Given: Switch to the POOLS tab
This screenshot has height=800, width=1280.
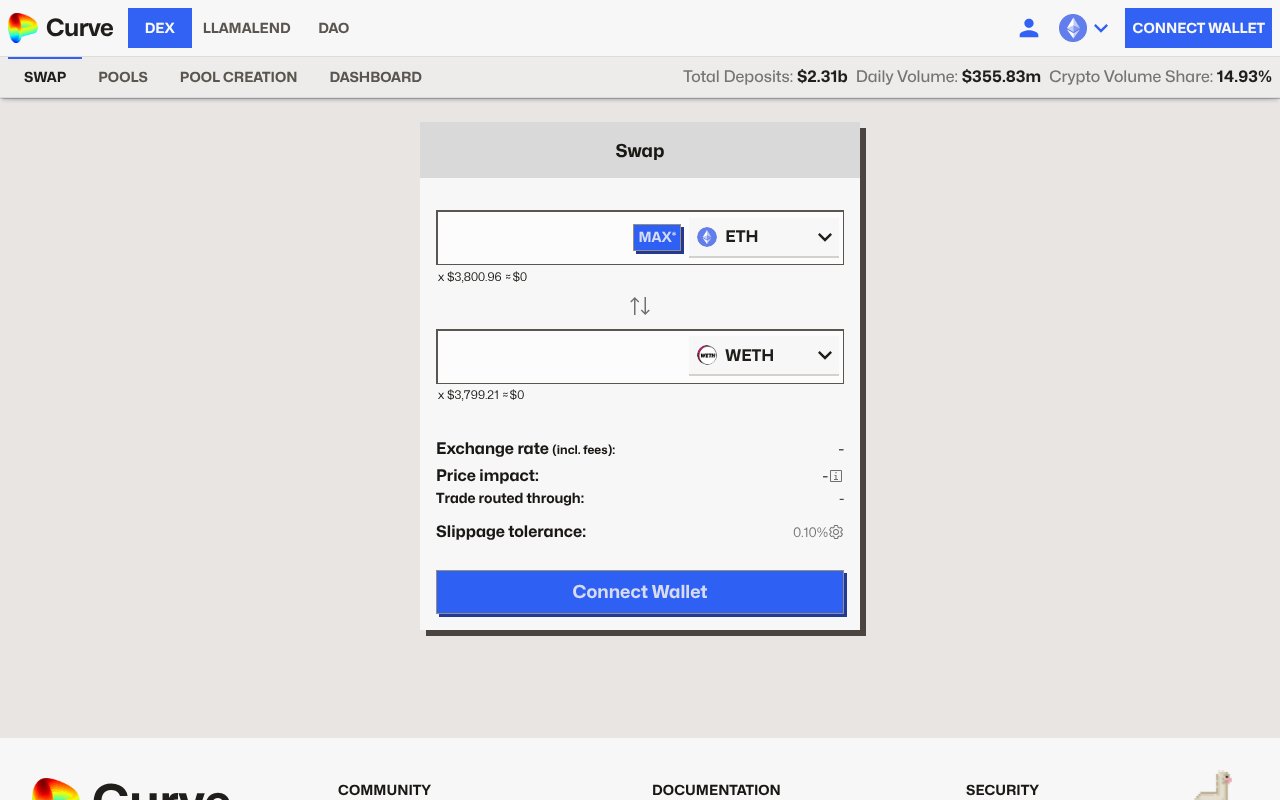Looking at the screenshot, I should 123,77.
